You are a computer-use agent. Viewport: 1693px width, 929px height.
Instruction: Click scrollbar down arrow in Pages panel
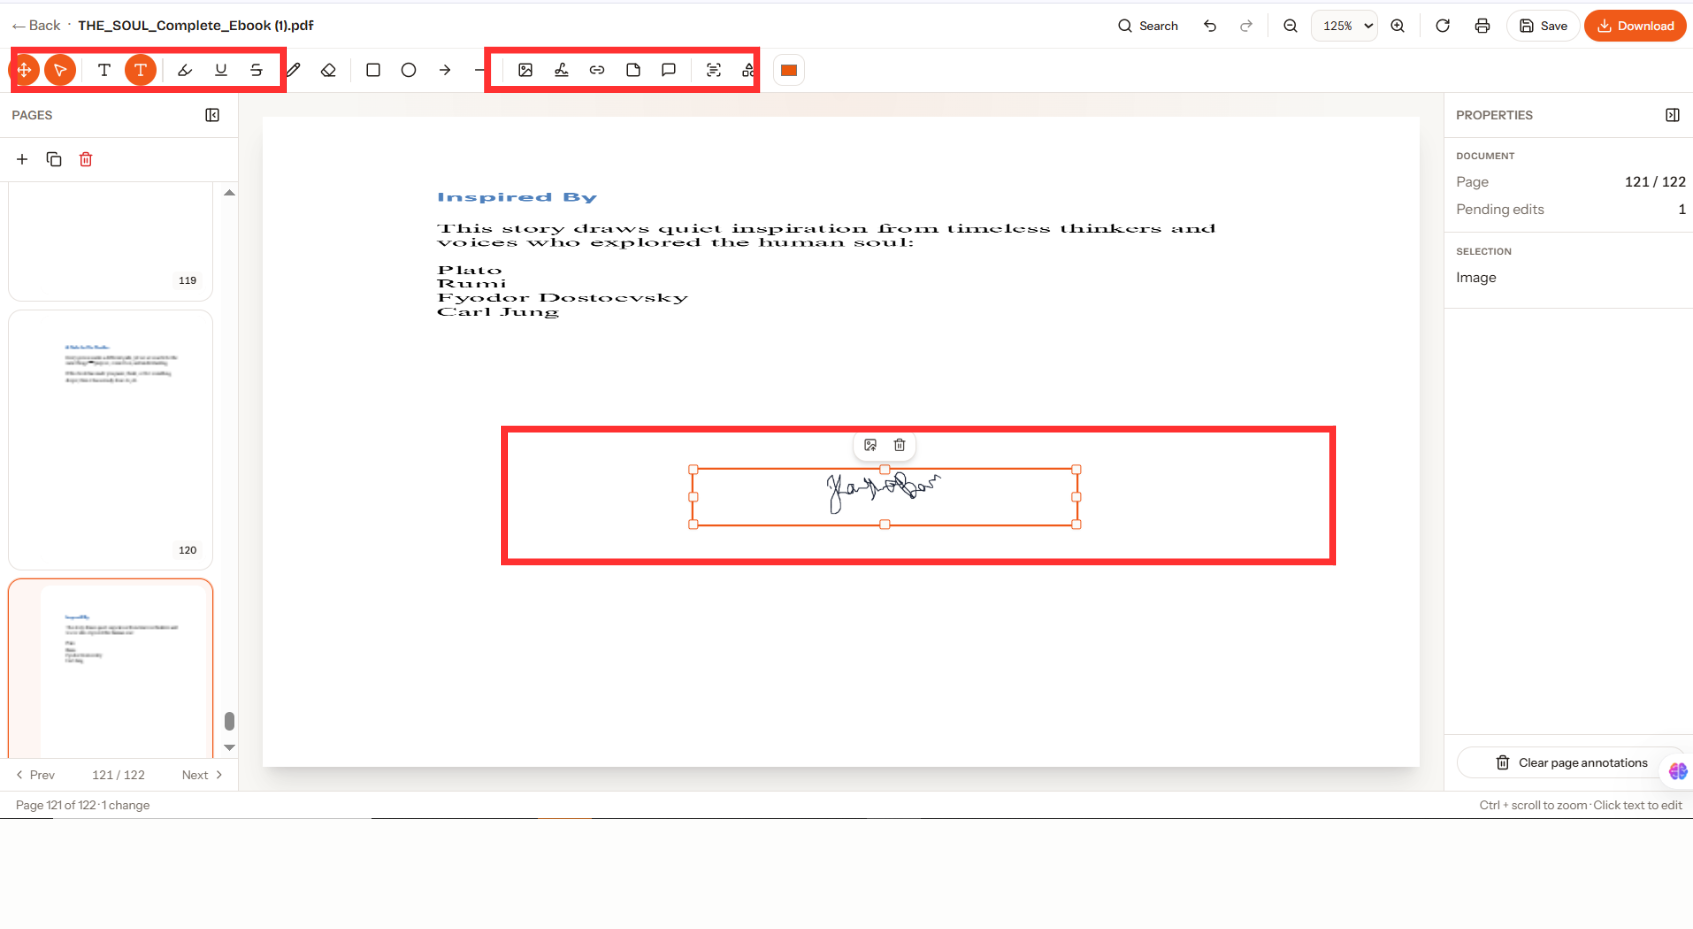pyautogui.click(x=230, y=747)
